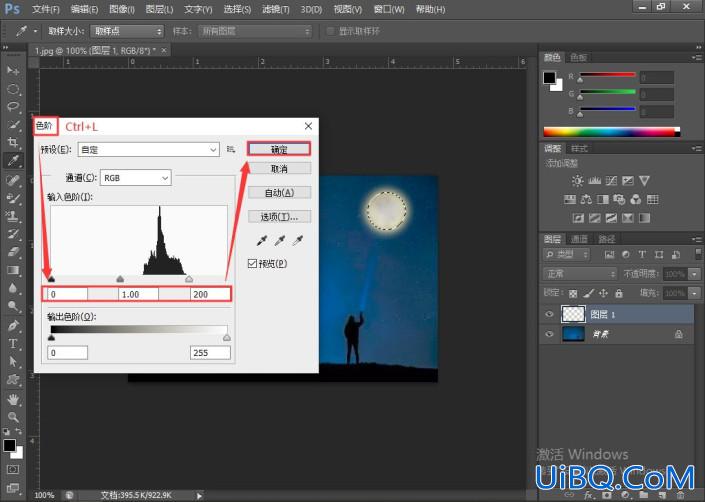Open the 图像(I) menu

coord(122,9)
